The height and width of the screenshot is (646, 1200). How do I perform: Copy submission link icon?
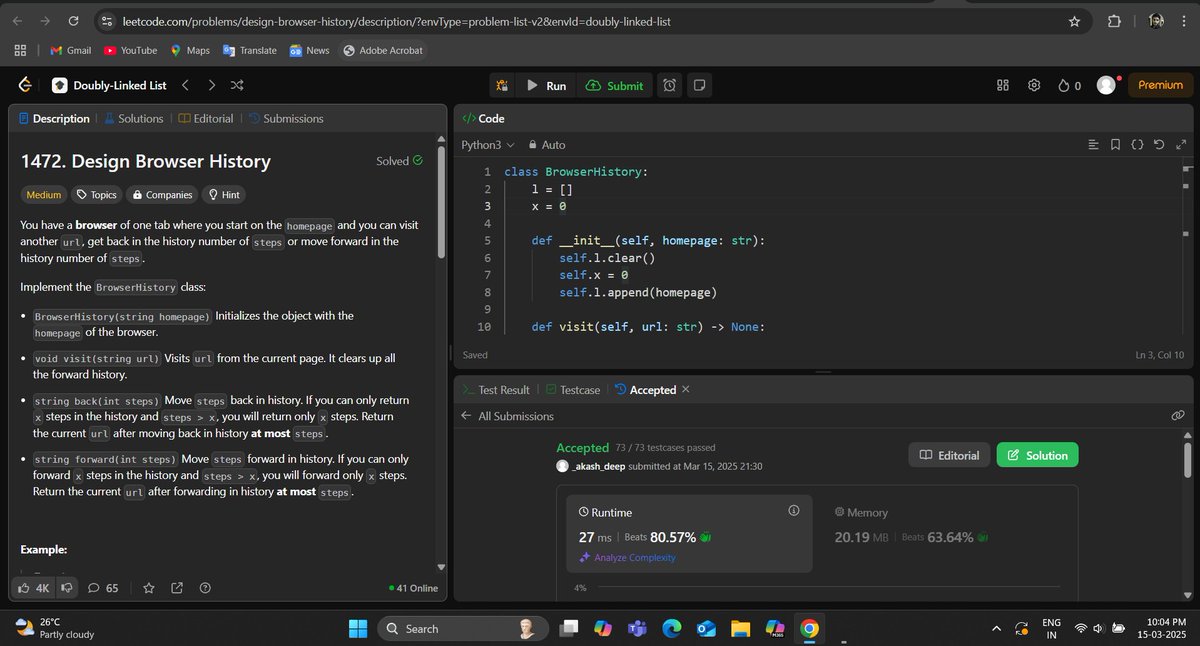[x=1177, y=415]
